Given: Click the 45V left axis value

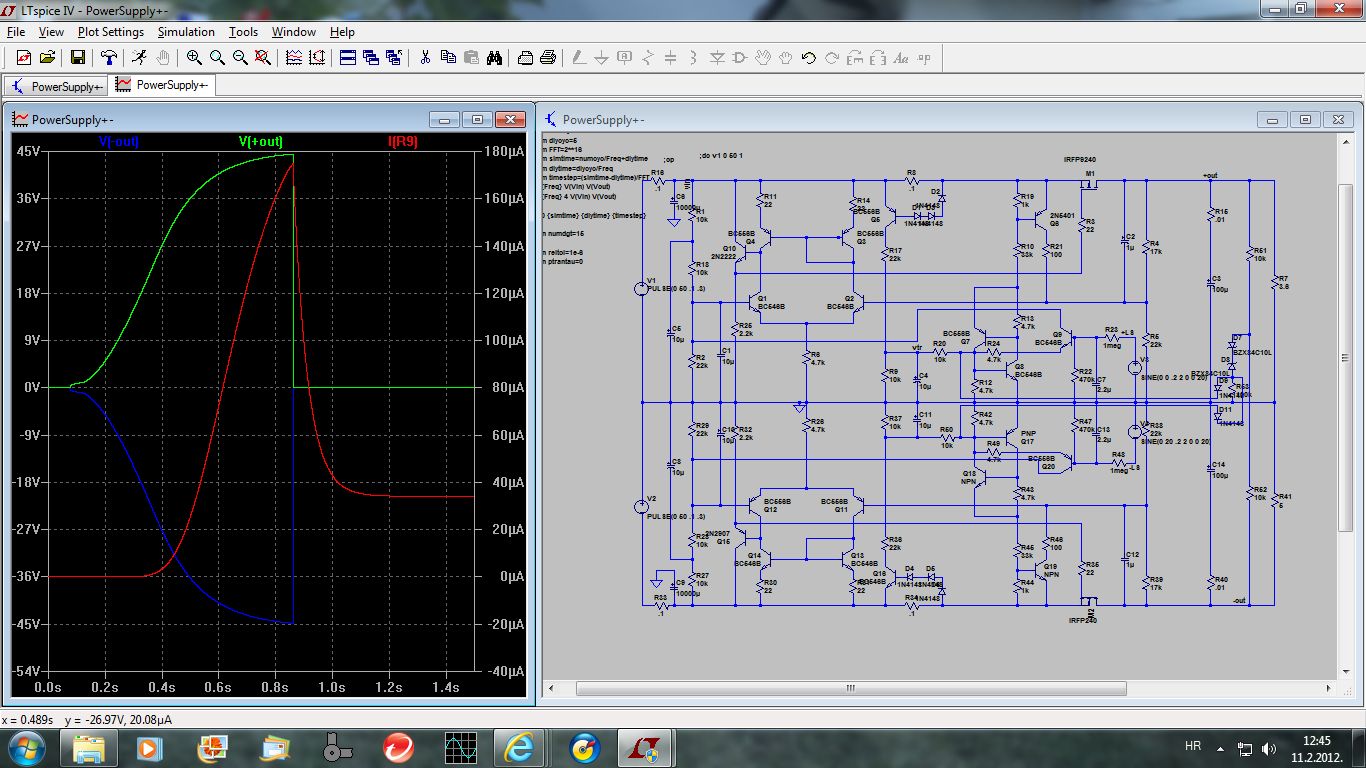Looking at the screenshot, I should click(x=28, y=151).
